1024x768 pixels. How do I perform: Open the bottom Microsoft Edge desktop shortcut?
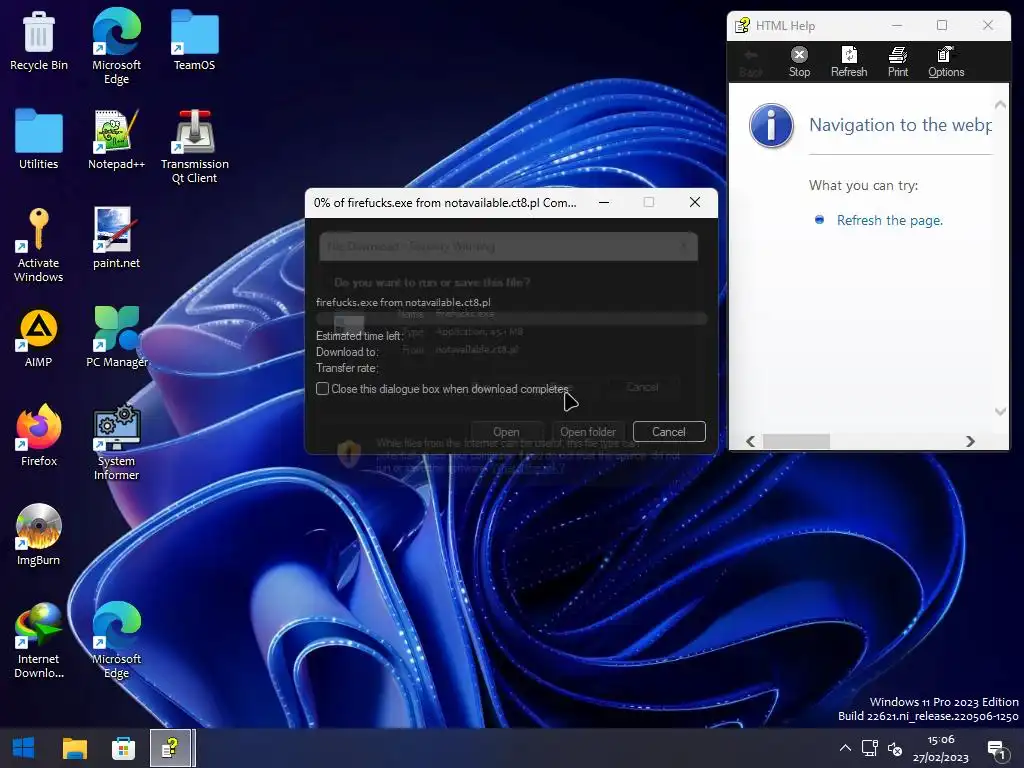click(x=116, y=641)
